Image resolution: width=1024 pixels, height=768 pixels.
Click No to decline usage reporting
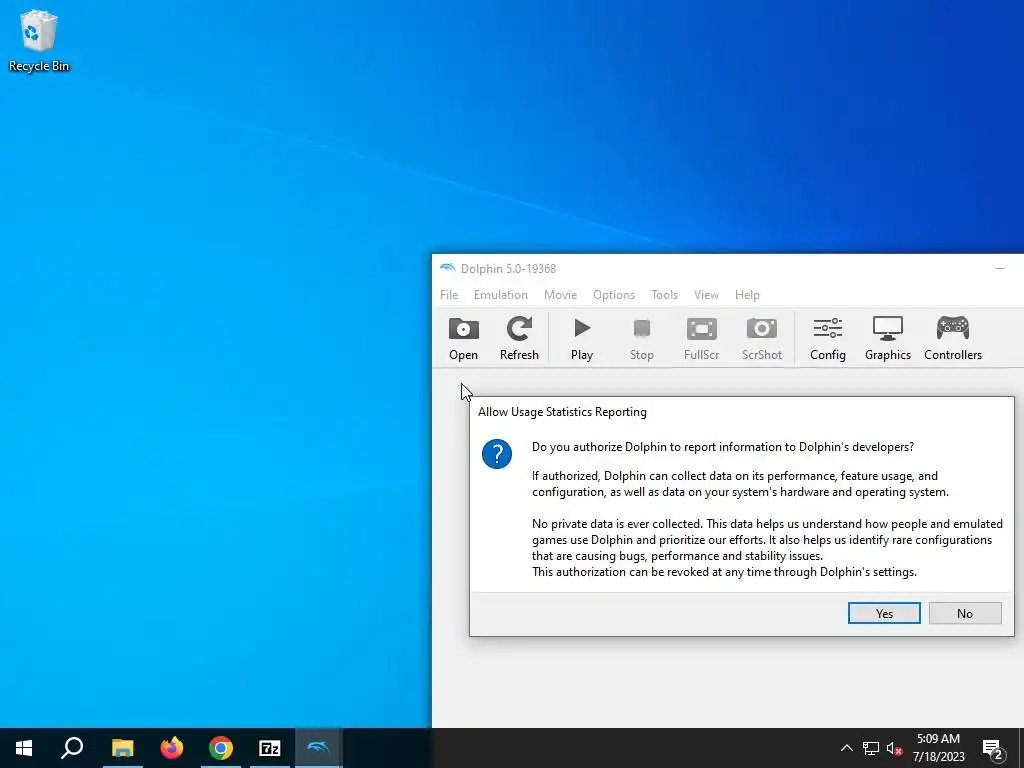(965, 613)
